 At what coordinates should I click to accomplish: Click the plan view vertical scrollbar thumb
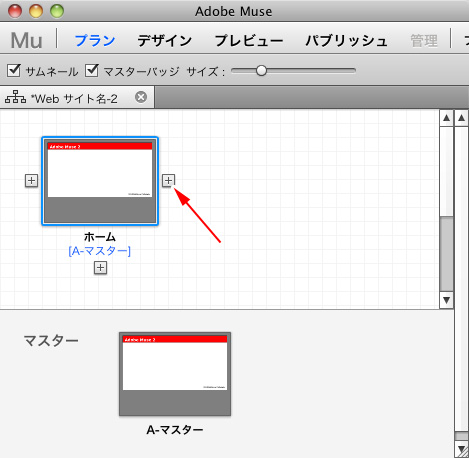tap(446, 254)
